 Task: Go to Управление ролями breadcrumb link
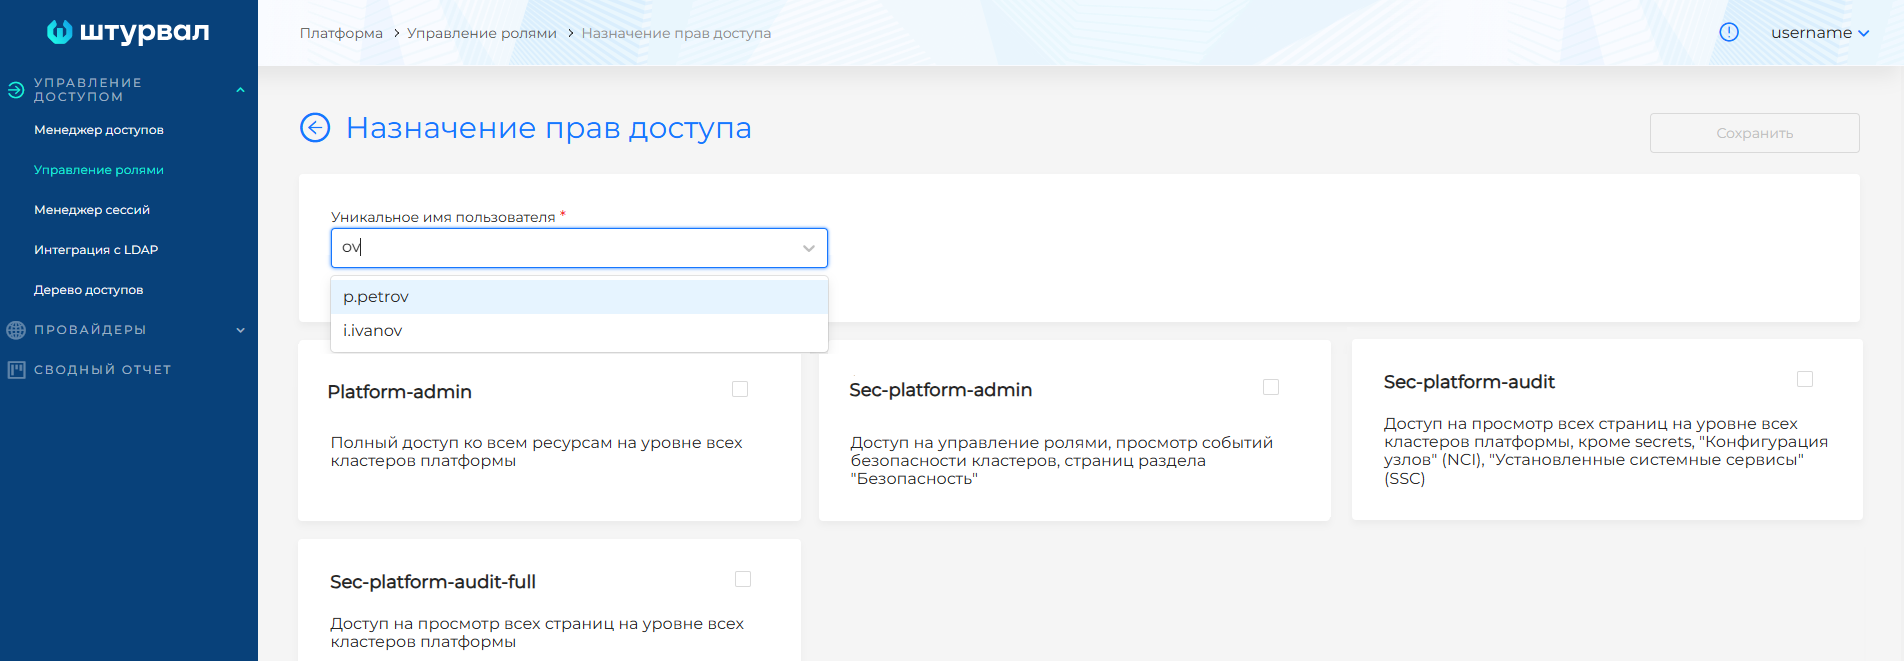click(x=481, y=33)
